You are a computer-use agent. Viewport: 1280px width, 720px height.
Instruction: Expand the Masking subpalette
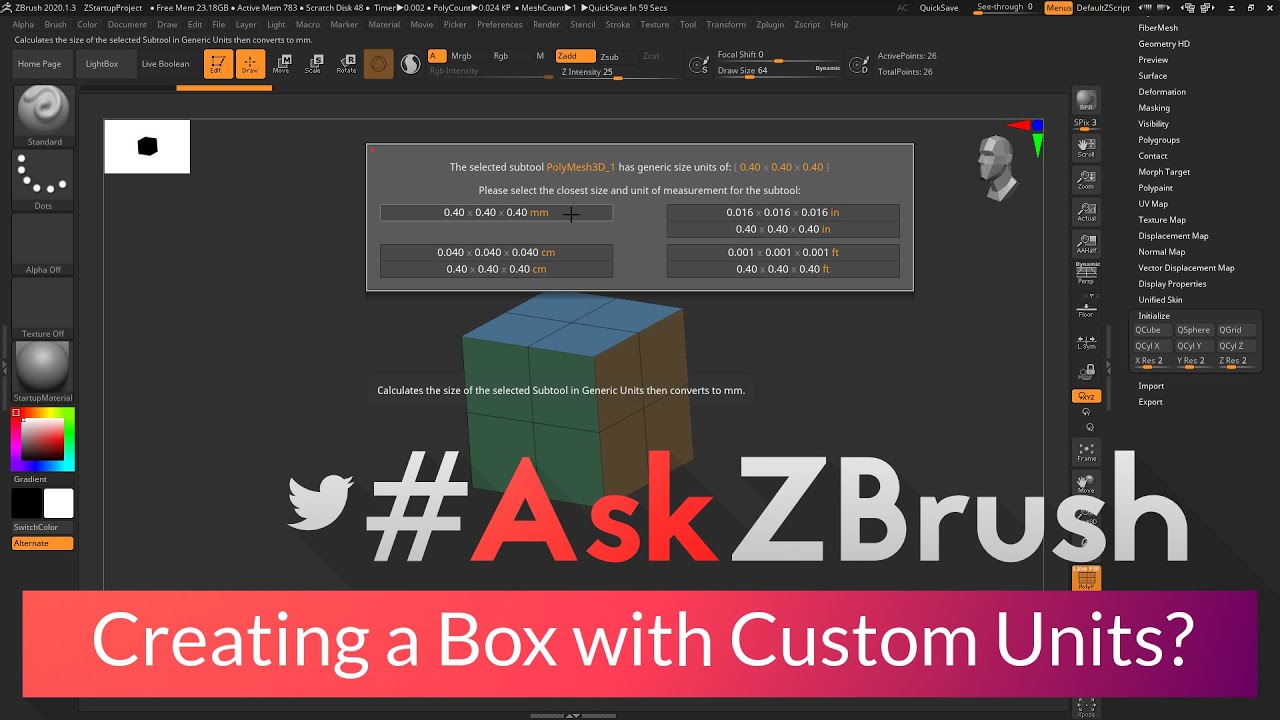[1154, 108]
